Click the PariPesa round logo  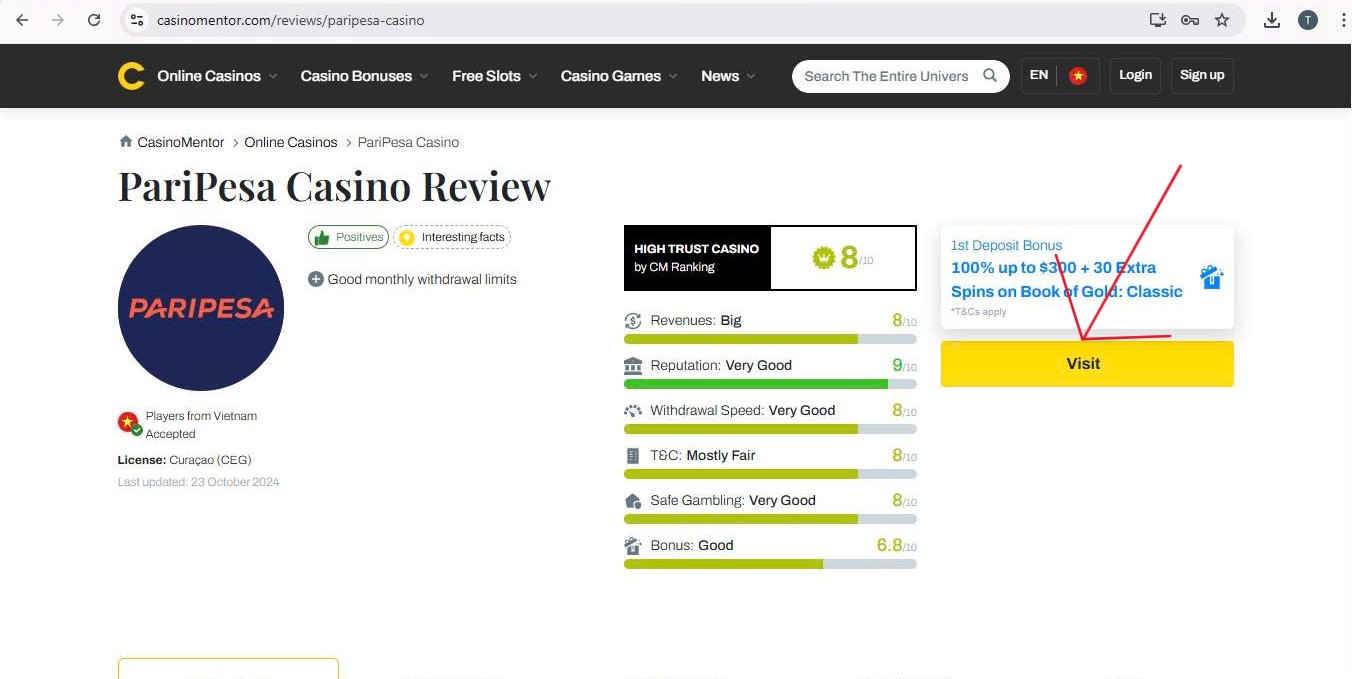tap(201, 308)
